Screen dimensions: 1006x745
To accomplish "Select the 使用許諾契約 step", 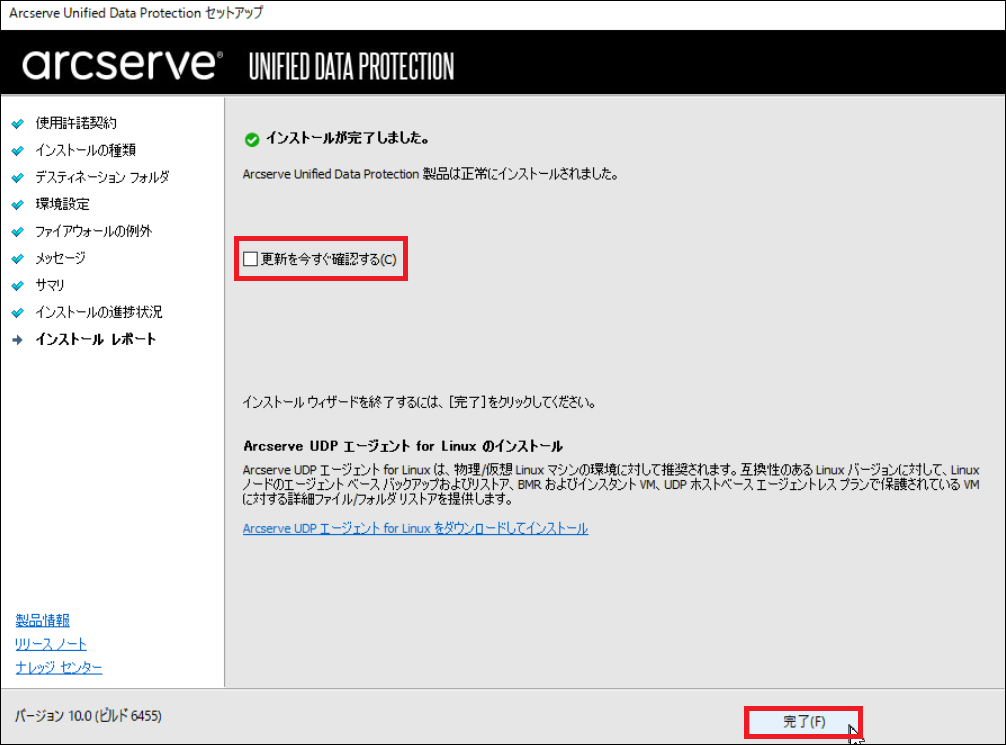I will click(76, 123).
